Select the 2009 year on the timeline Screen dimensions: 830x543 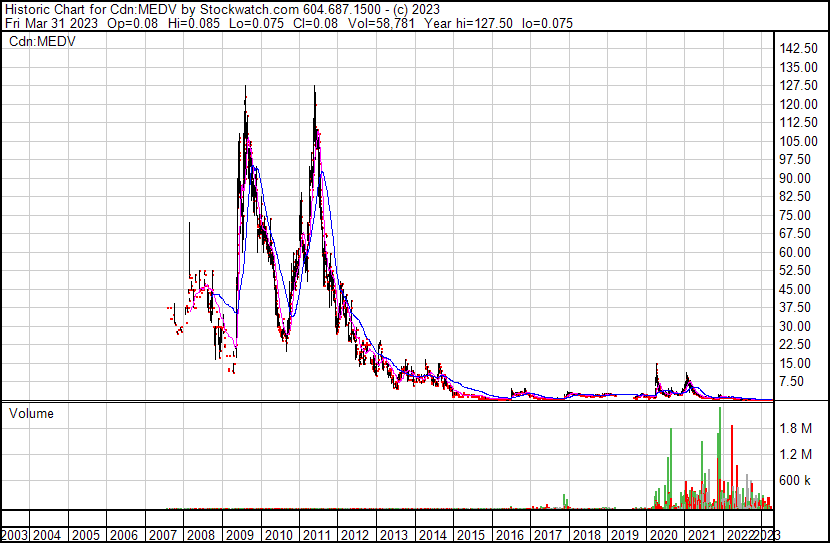point(238,534)
